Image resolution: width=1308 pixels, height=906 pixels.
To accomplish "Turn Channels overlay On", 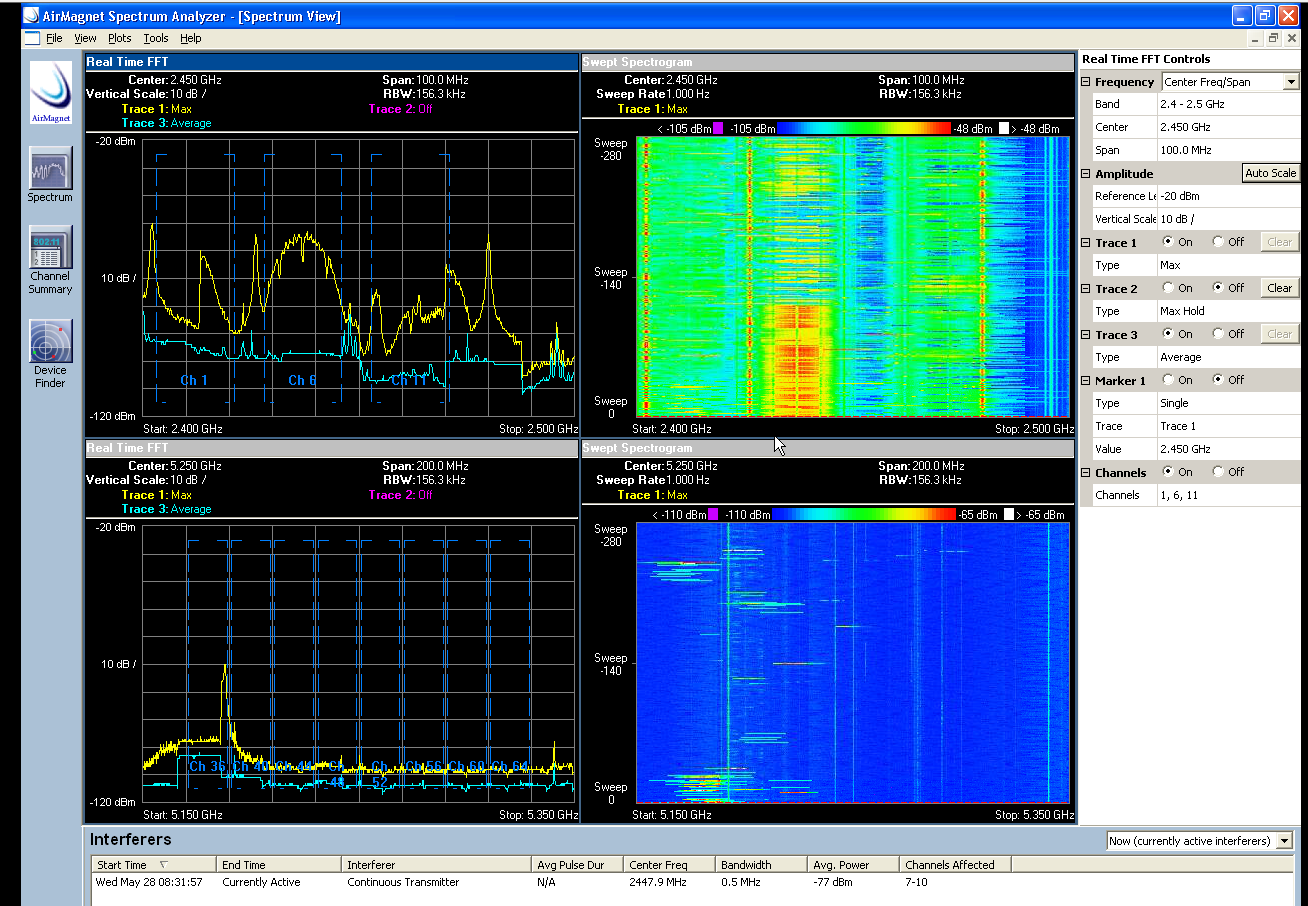I will 1166,472.
